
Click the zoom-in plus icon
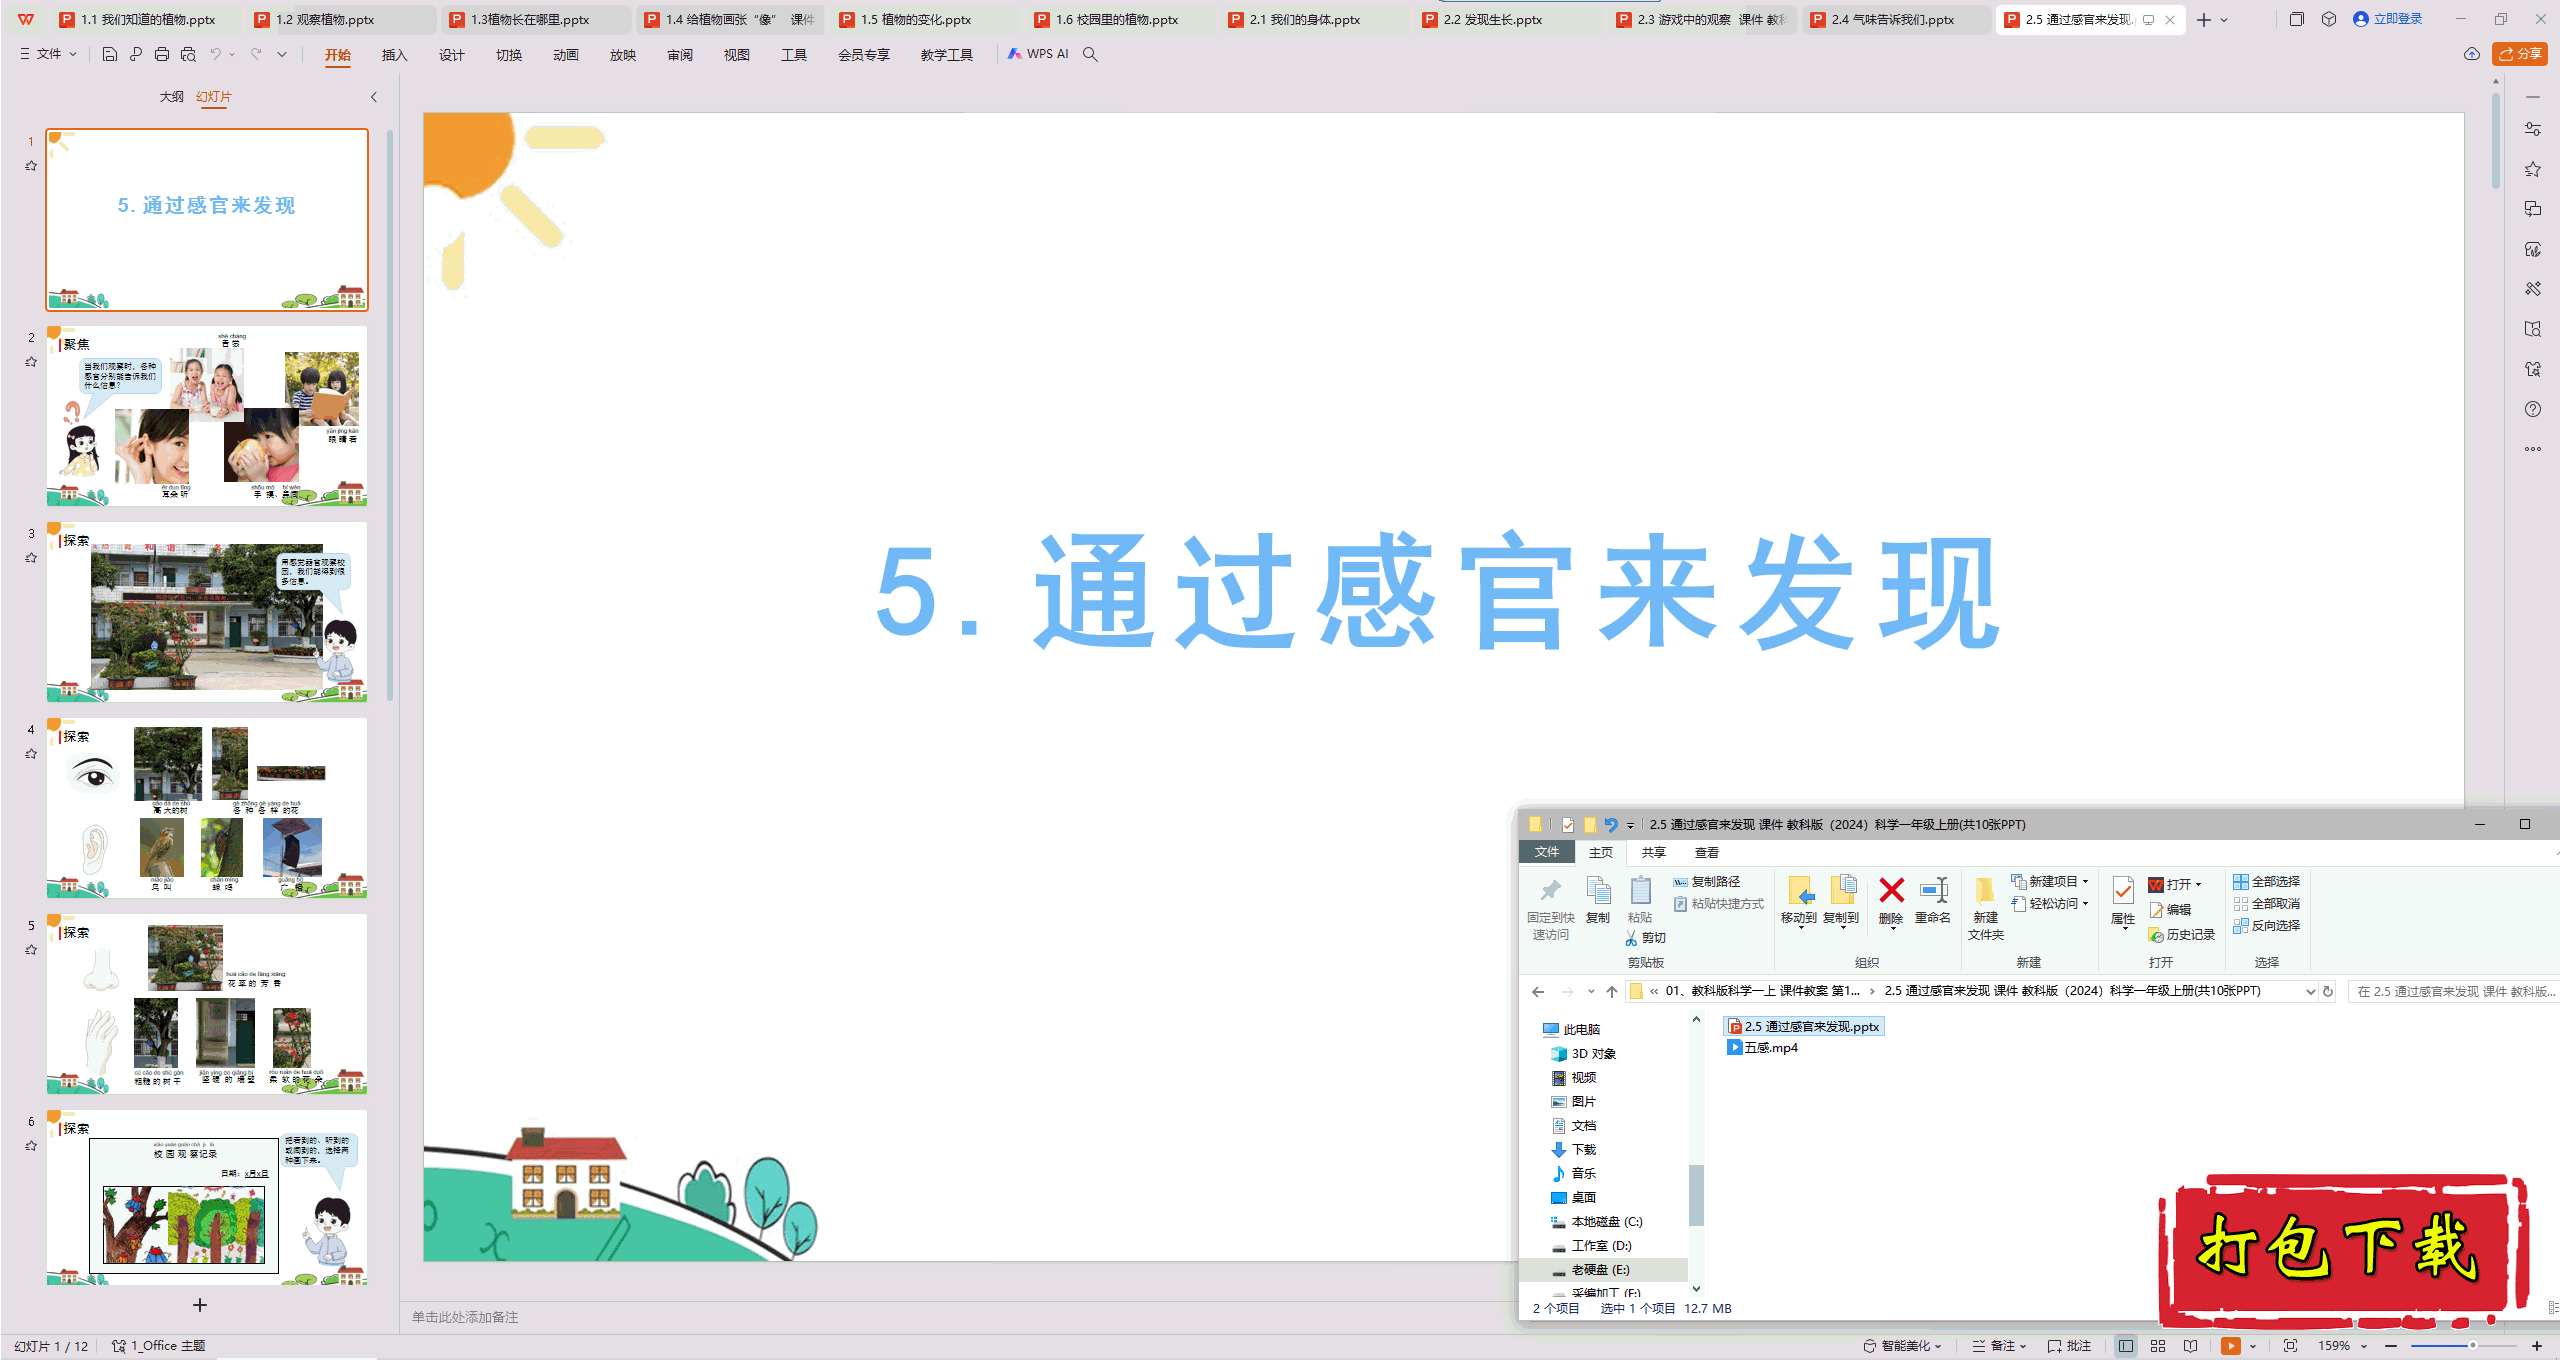coord(2537,1346)
